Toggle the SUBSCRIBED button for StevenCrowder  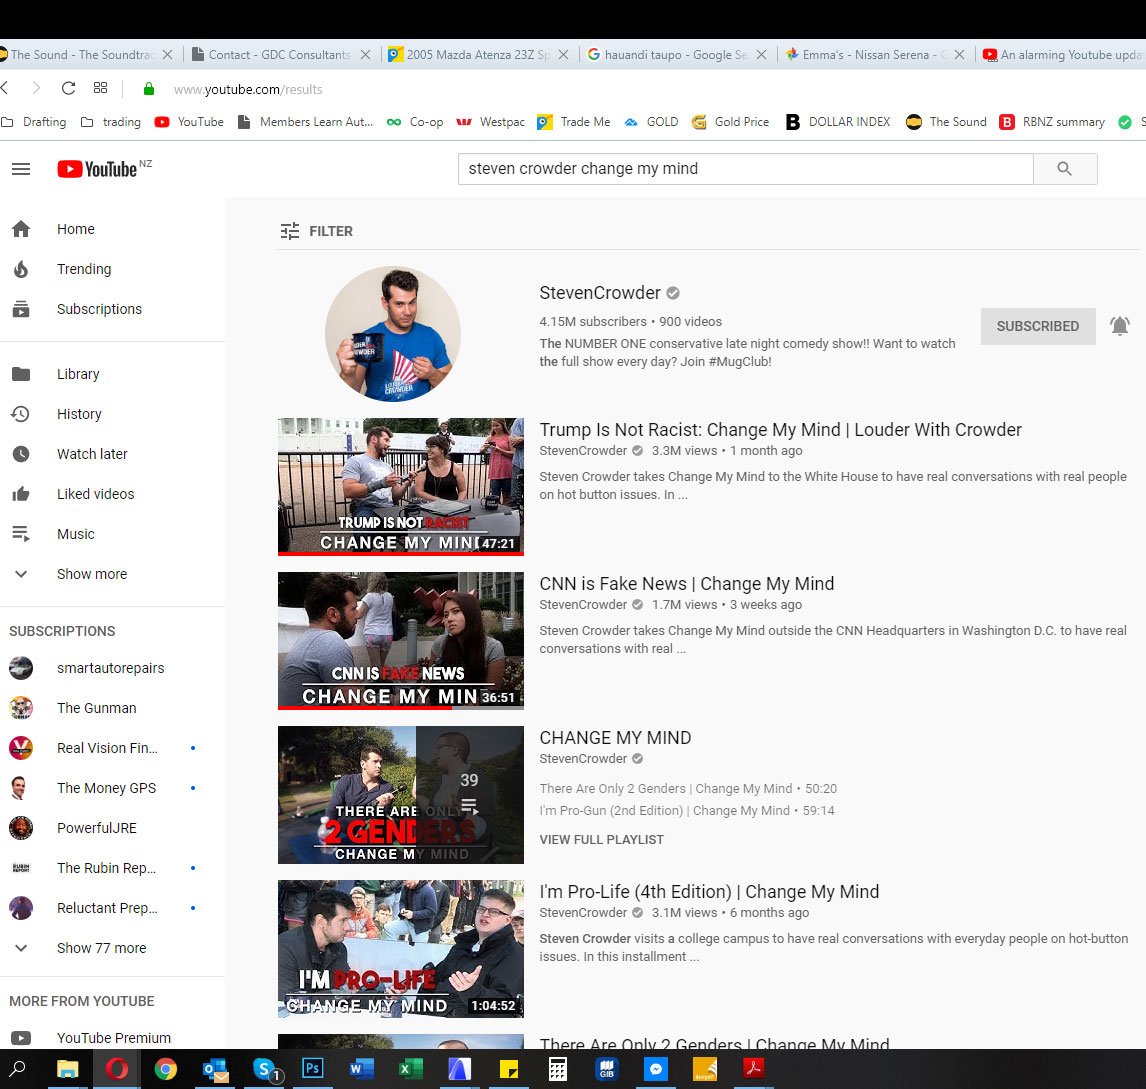point(1038,326)
